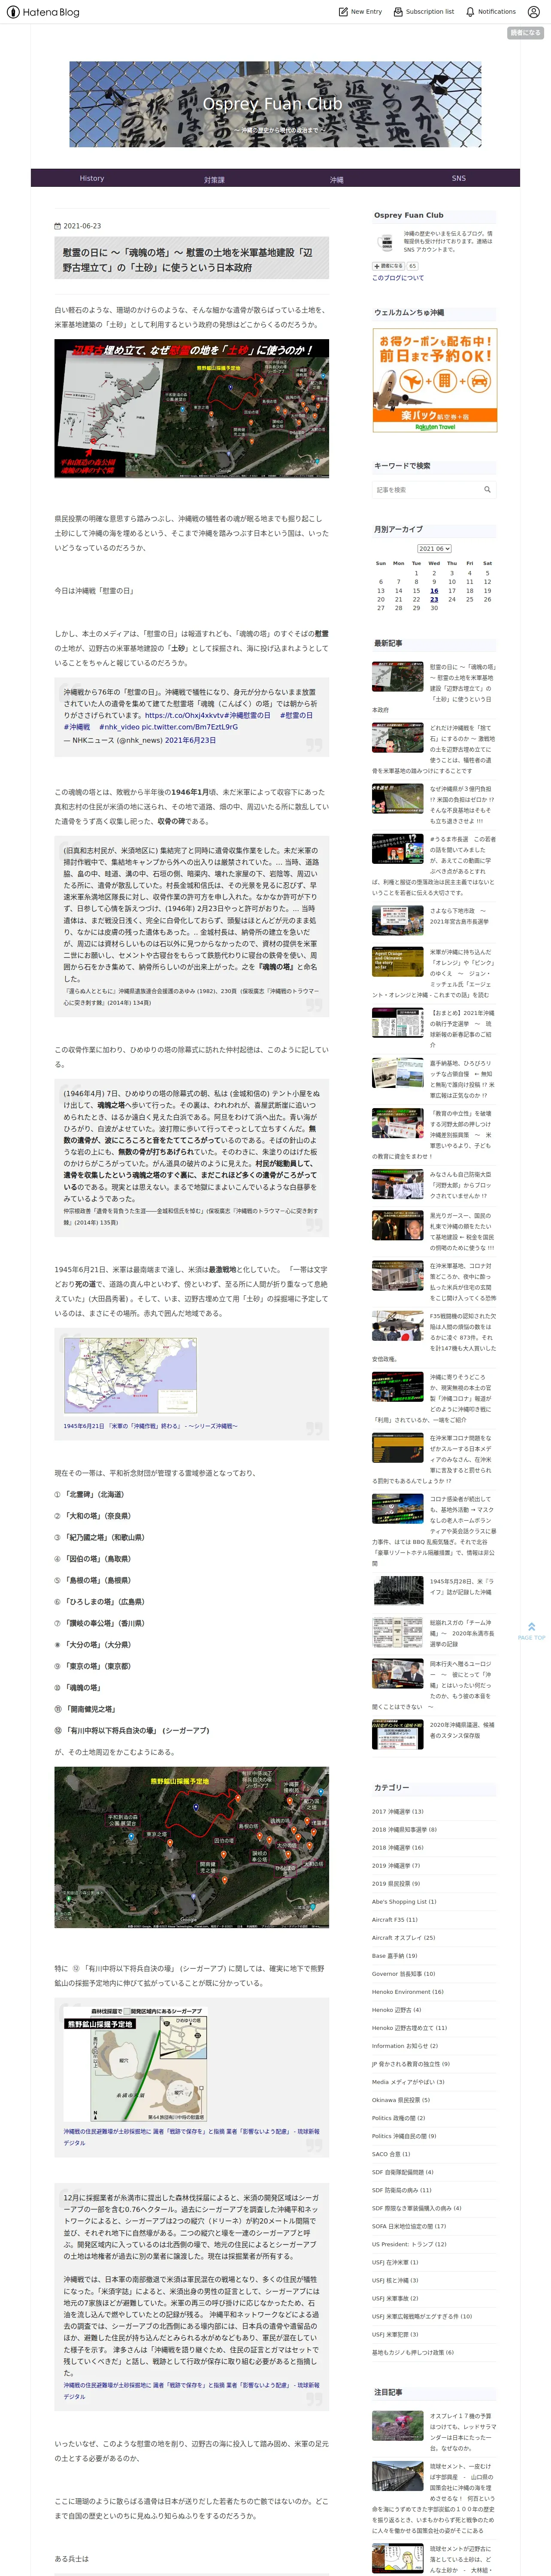Click the article date 2021-06-23
This screenshot has height=2576, width=551.
(82, 226)
